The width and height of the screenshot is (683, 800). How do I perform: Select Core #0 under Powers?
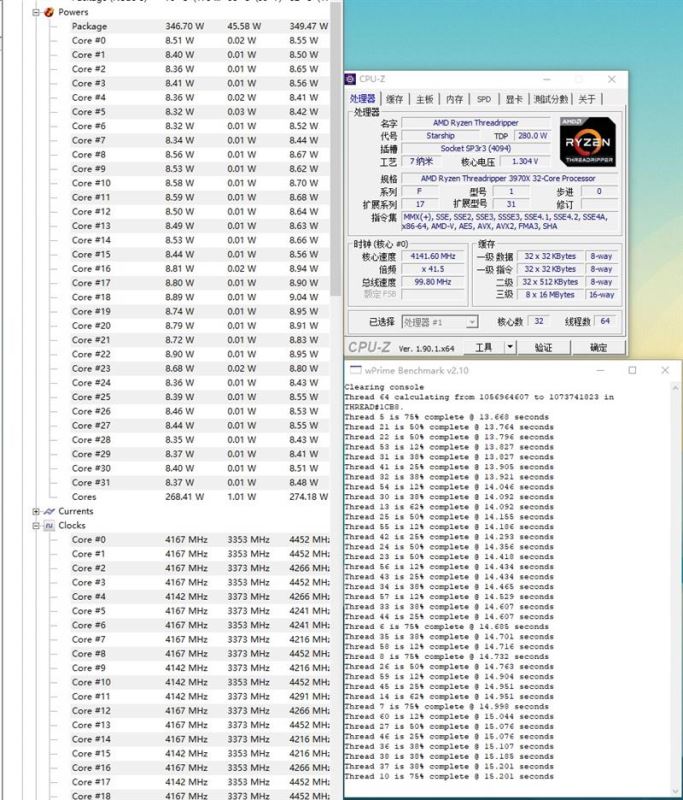[x=199, y=40]
